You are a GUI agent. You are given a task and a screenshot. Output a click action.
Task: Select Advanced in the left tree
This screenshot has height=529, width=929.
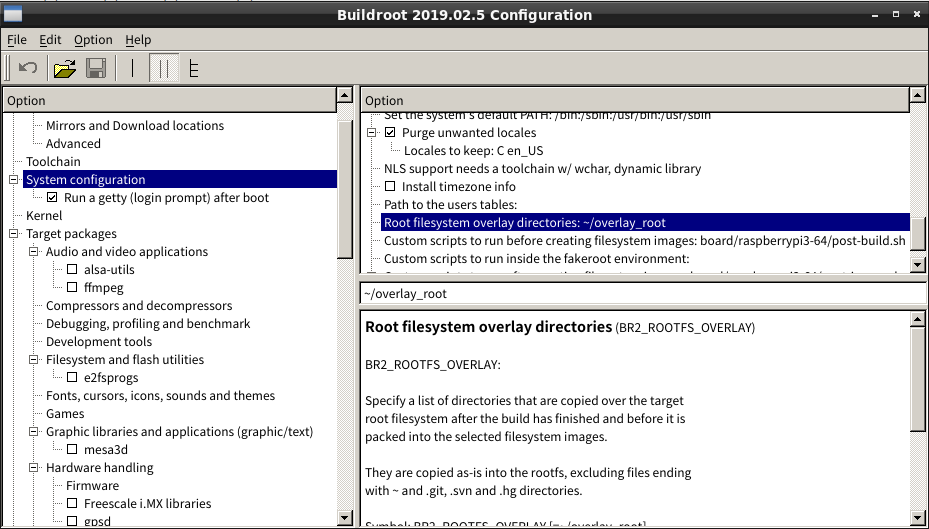point(73,143)
